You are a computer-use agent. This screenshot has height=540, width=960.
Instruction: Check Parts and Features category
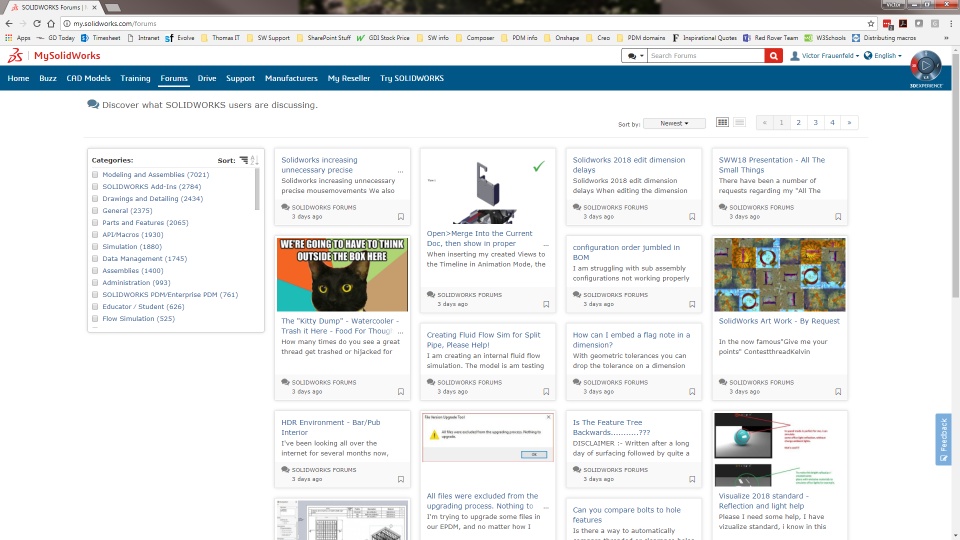pos(95,223)
